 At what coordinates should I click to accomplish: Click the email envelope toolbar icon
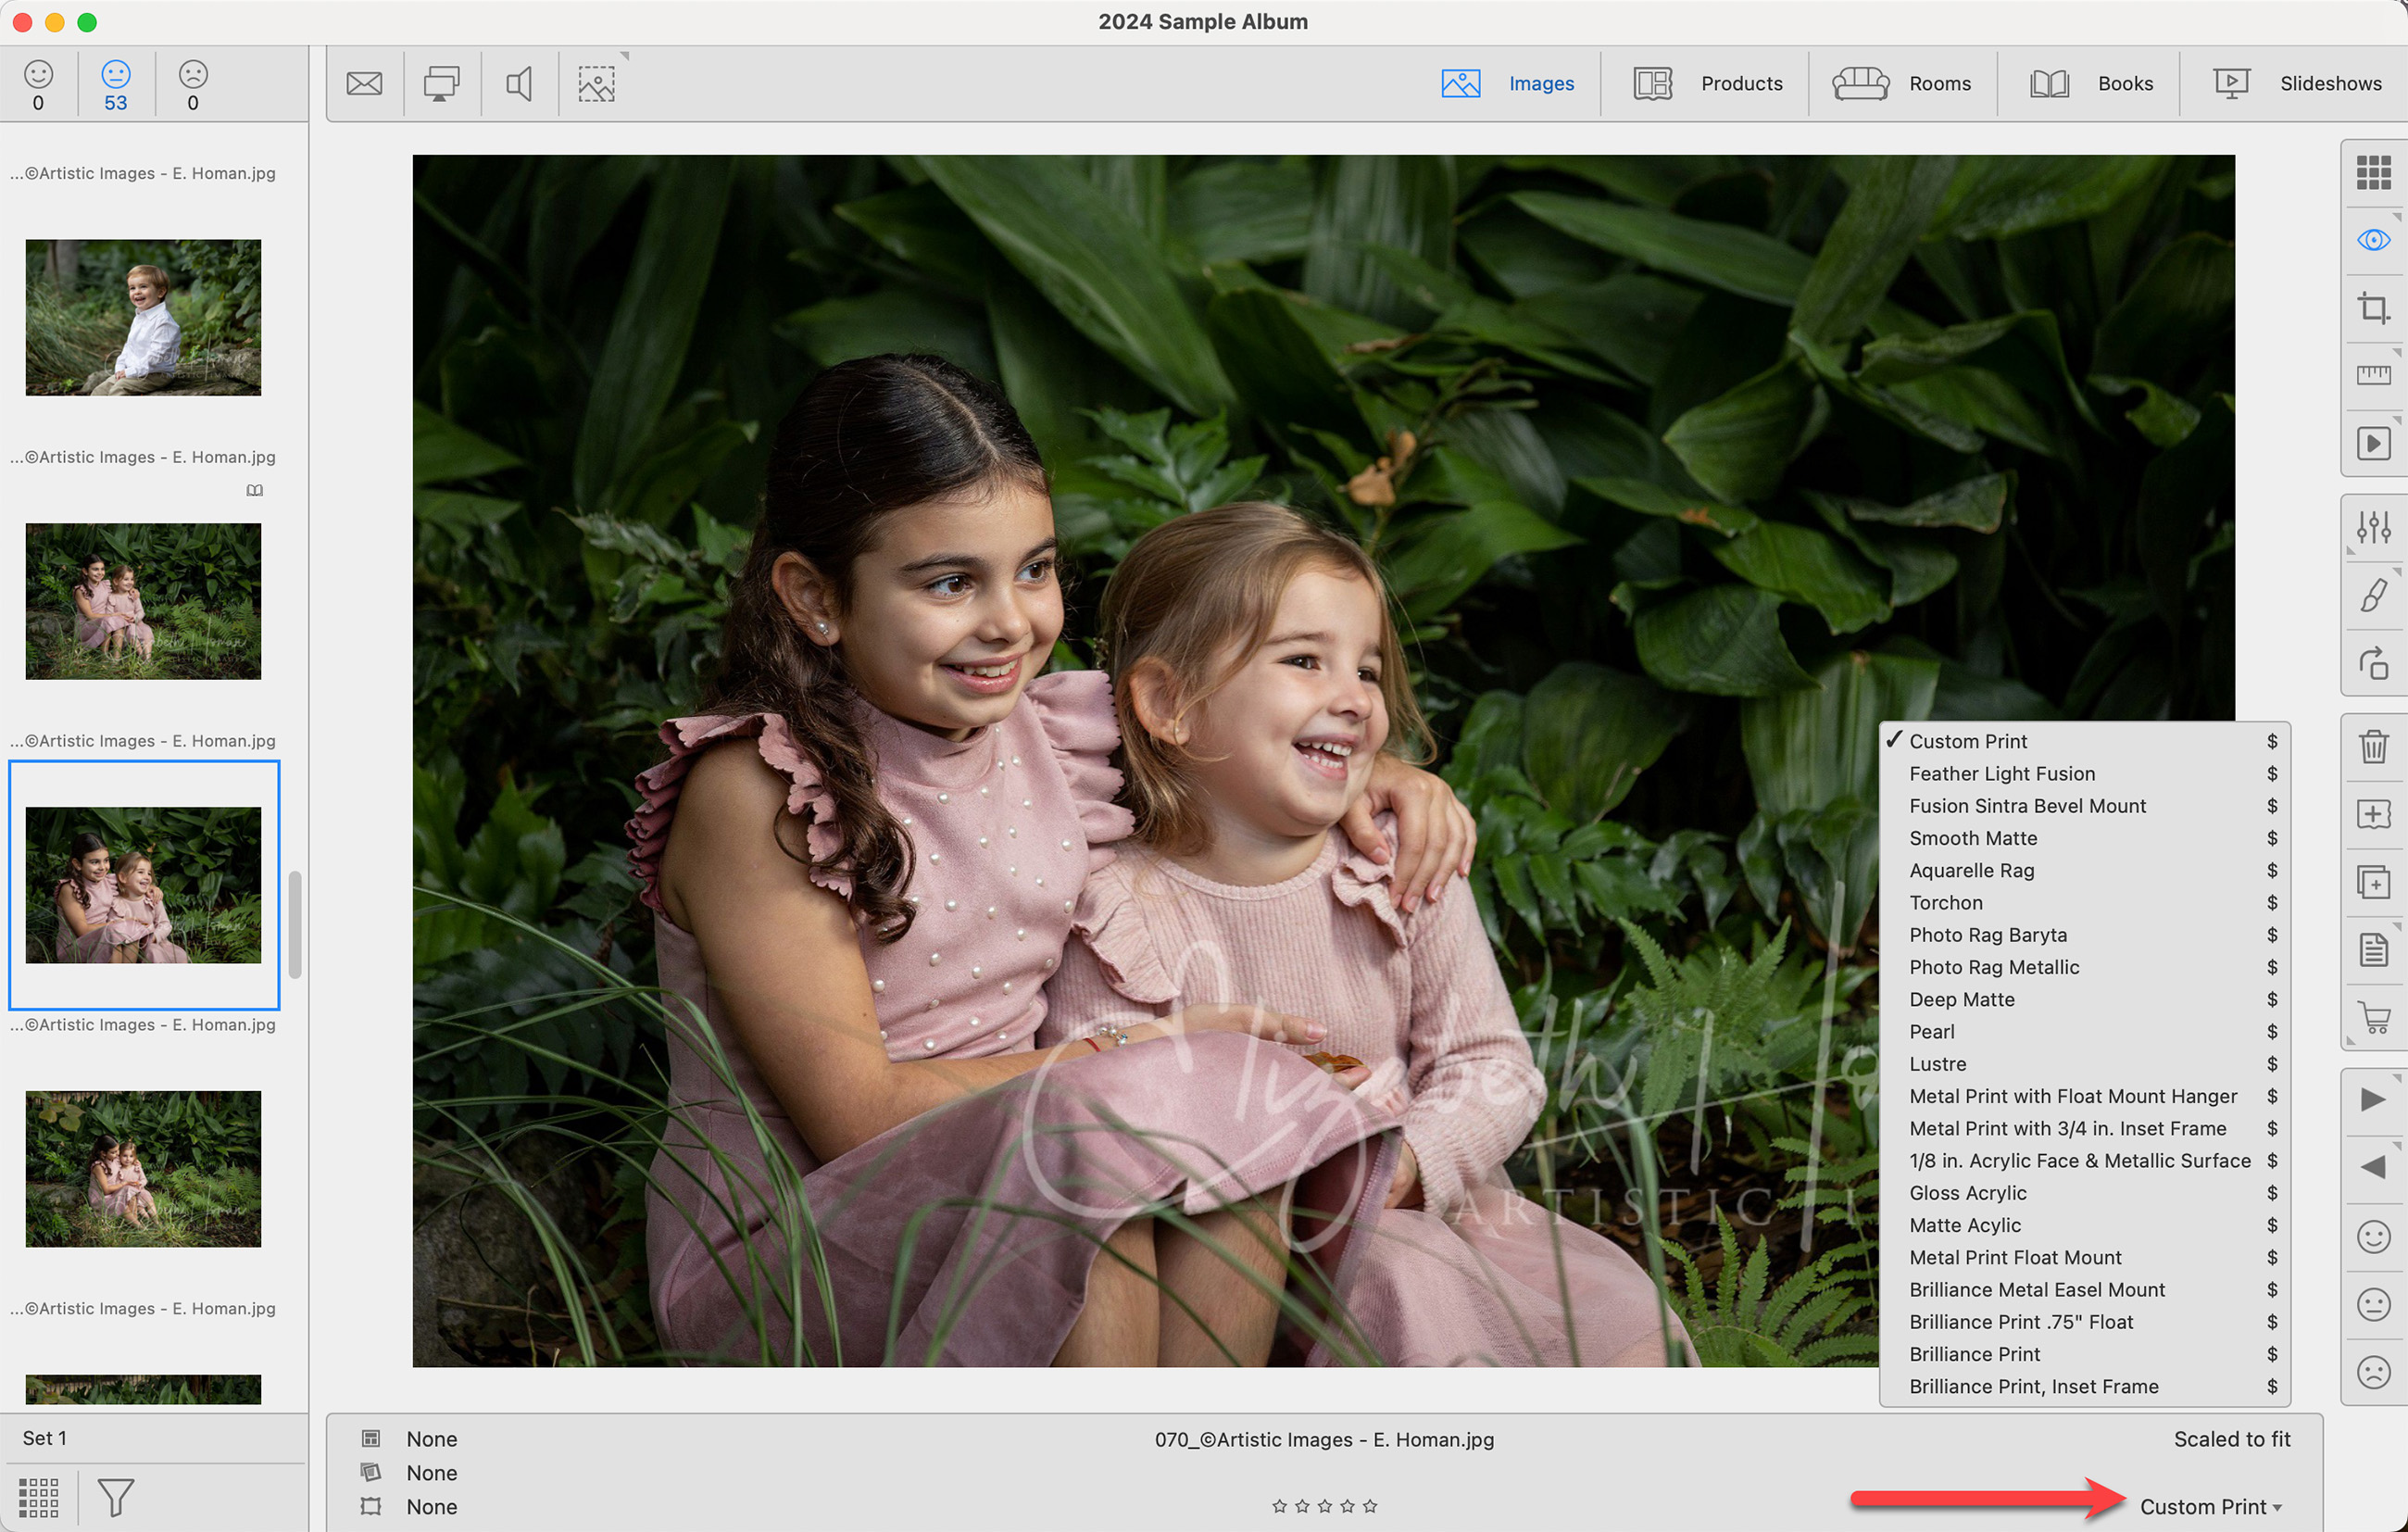pyautogui.click(x=364, y=83)
